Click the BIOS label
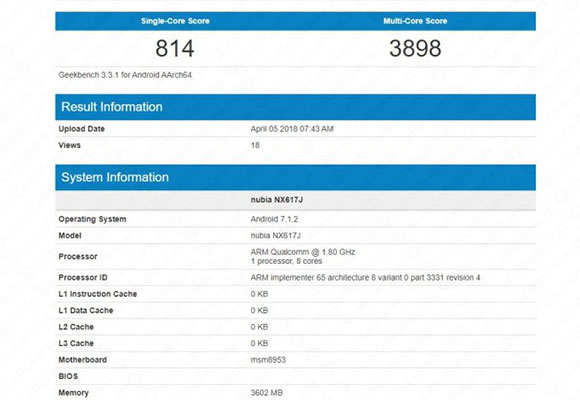This screenshot has height=400, width=580. coord(68,376)
